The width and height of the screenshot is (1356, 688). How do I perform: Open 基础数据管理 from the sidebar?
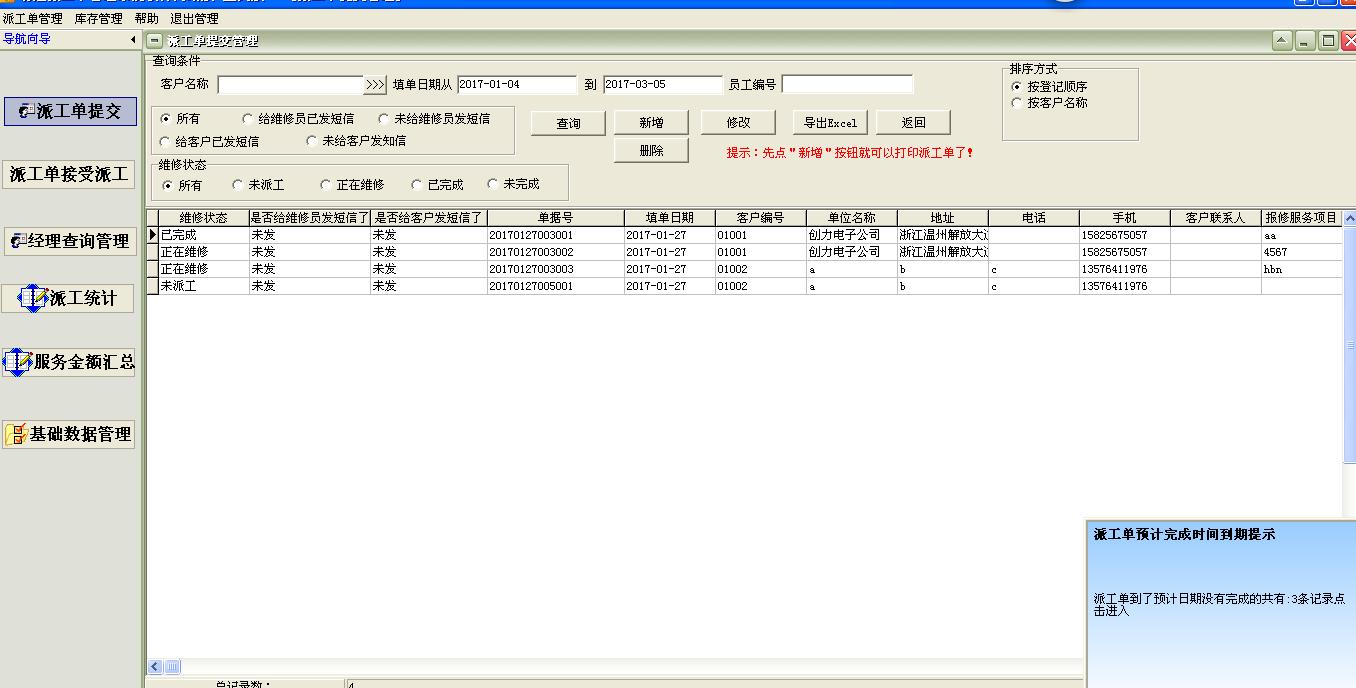(x=68, y=434)
